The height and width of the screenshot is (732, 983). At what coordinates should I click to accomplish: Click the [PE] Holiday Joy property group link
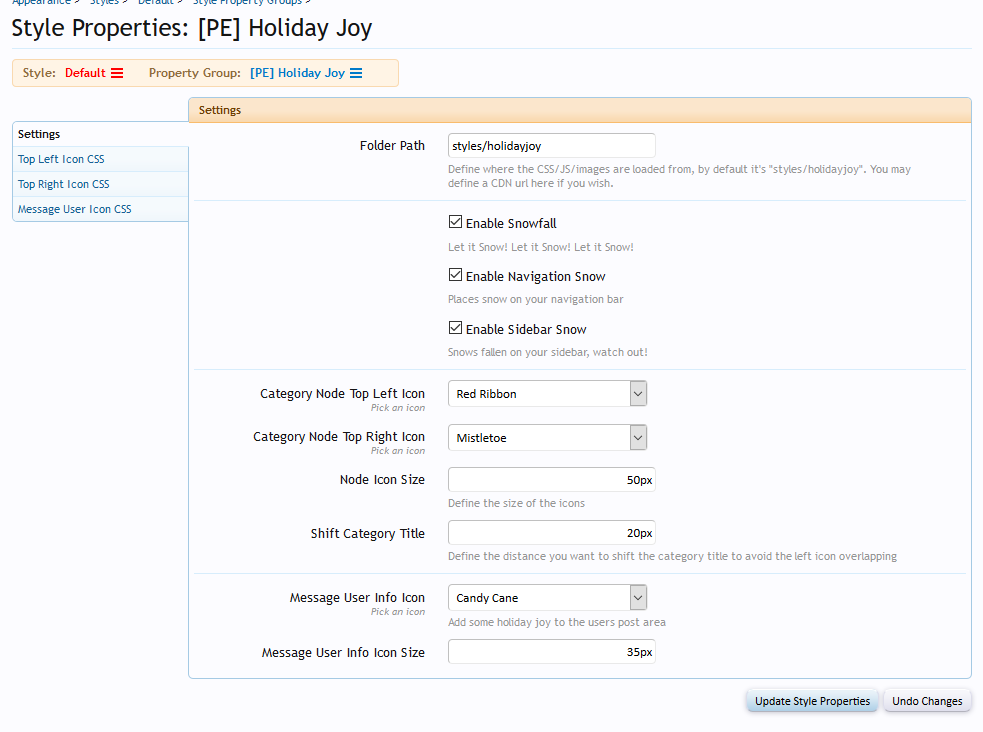pyautogui.click(x=297, y=73)
